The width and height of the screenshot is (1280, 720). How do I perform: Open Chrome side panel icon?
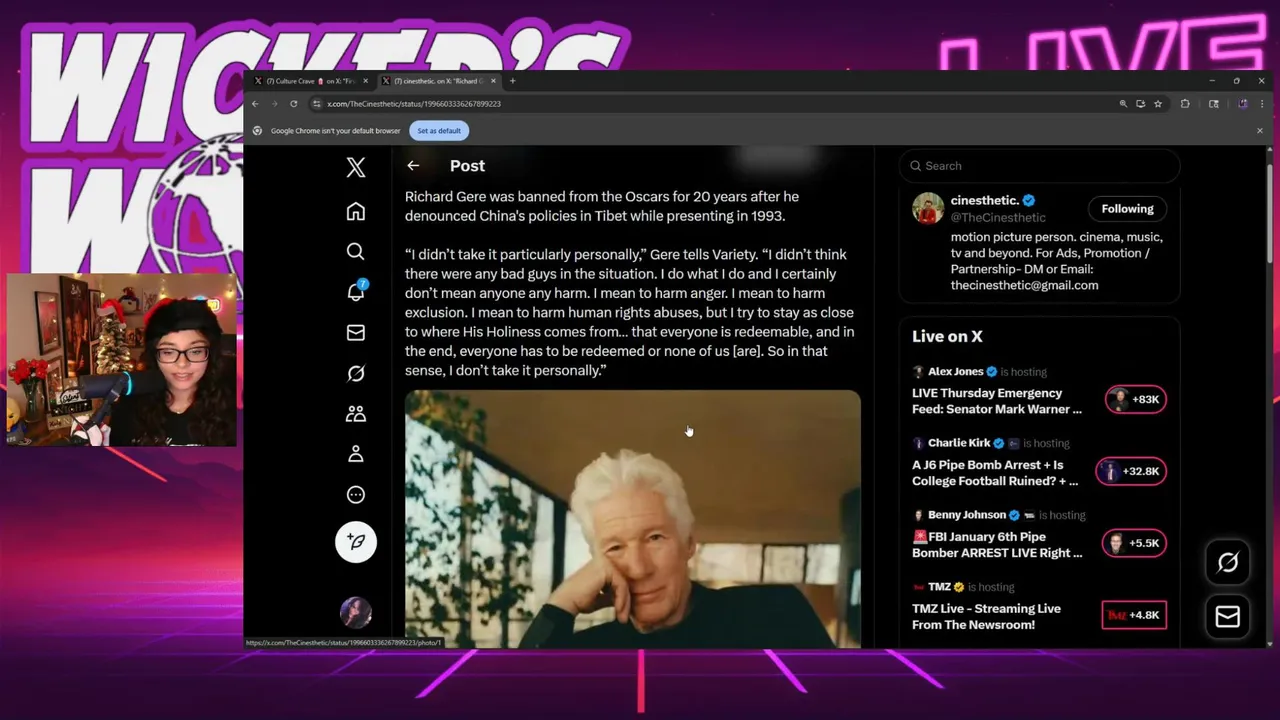click(1214, 104)
